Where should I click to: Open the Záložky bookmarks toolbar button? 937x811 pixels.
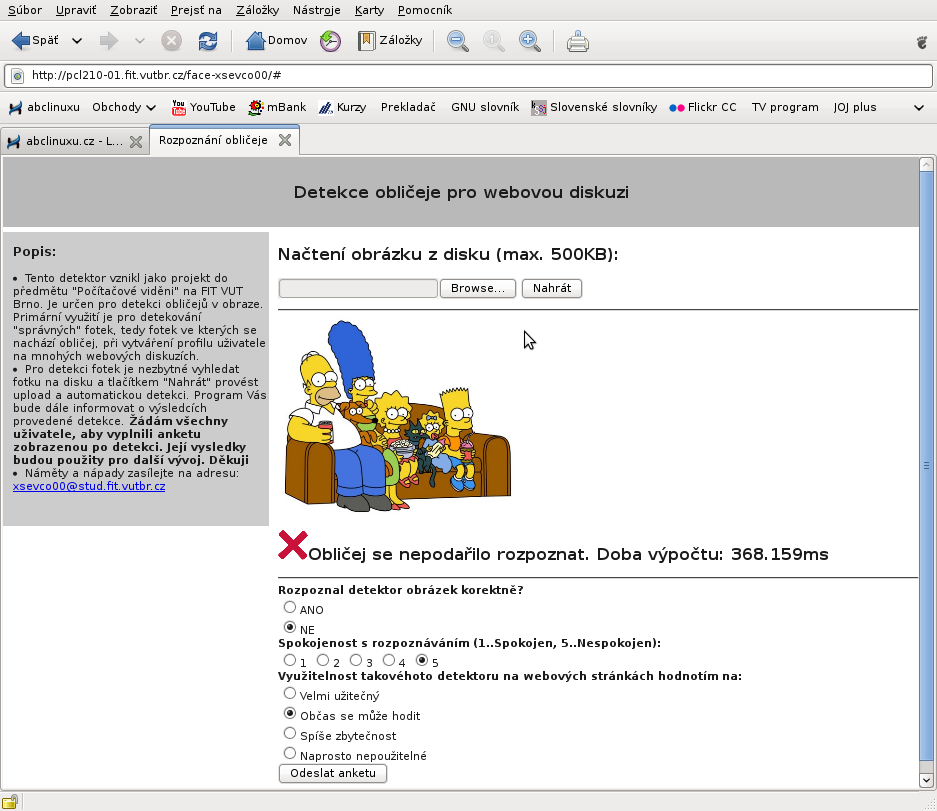pyautogui.click(x=390, y=41)
